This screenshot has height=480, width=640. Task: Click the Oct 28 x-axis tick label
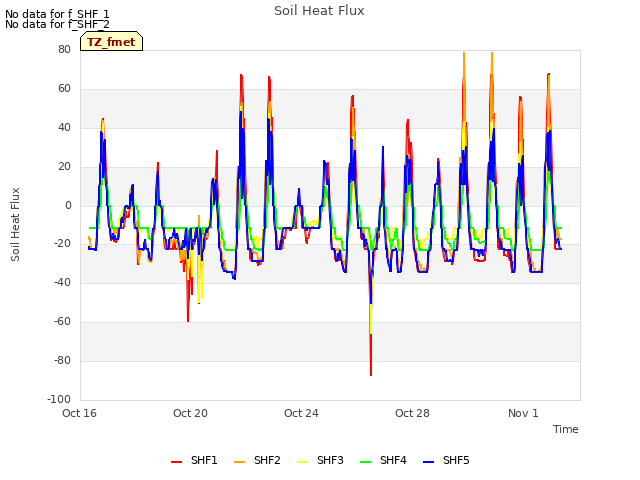point(412,413)
